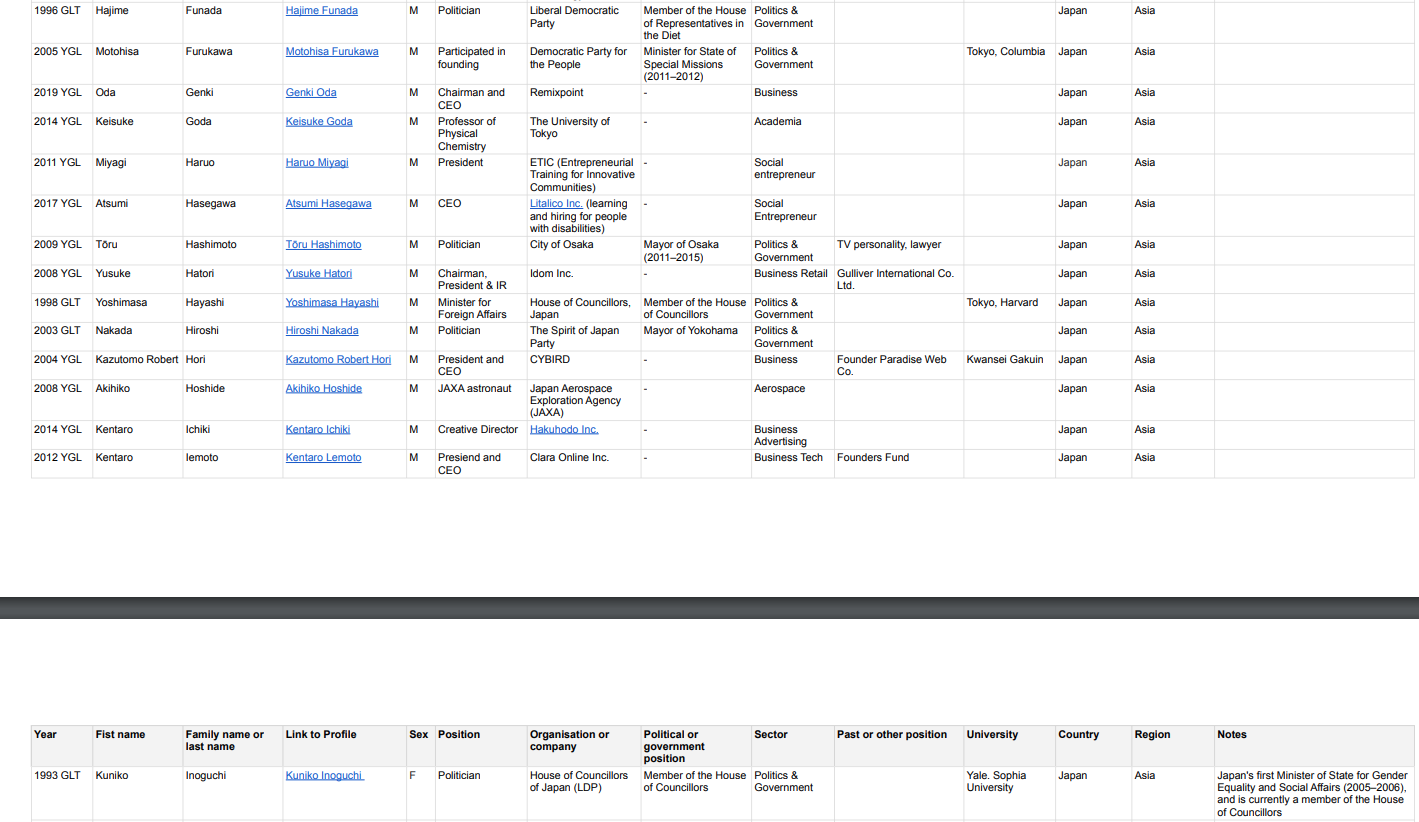Screen dimensions: 1419x822
Task: Click the 'Political or government position' header
Action: (696, 746)
